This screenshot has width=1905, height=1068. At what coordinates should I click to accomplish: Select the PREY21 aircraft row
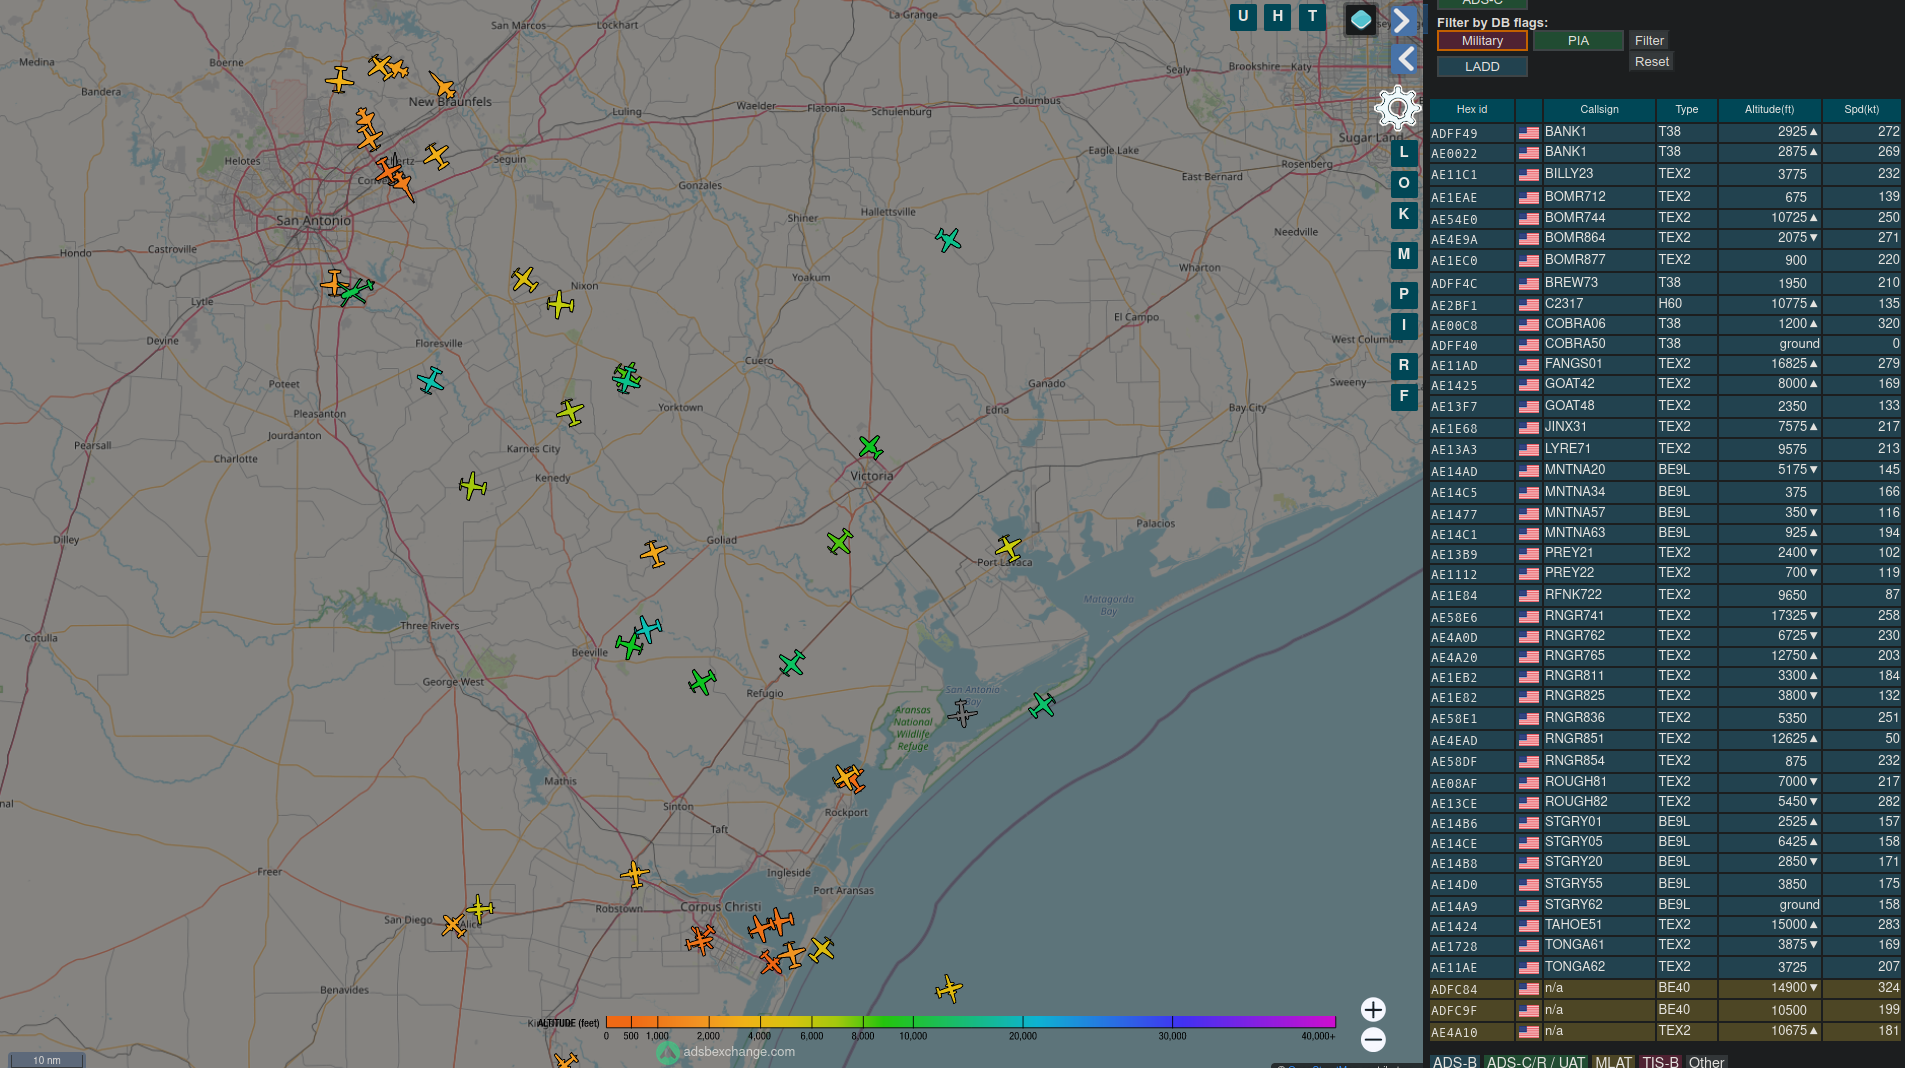coord(1664,553)
